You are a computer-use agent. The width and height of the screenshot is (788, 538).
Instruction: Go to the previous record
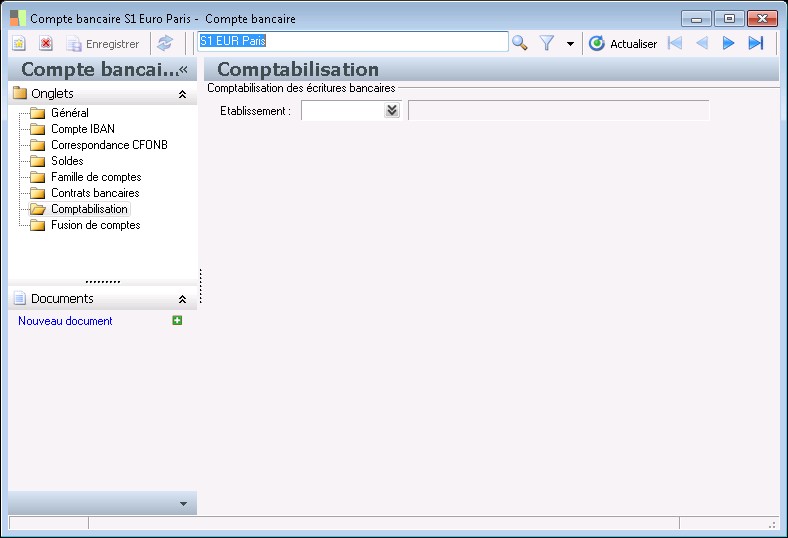[702, 43]
